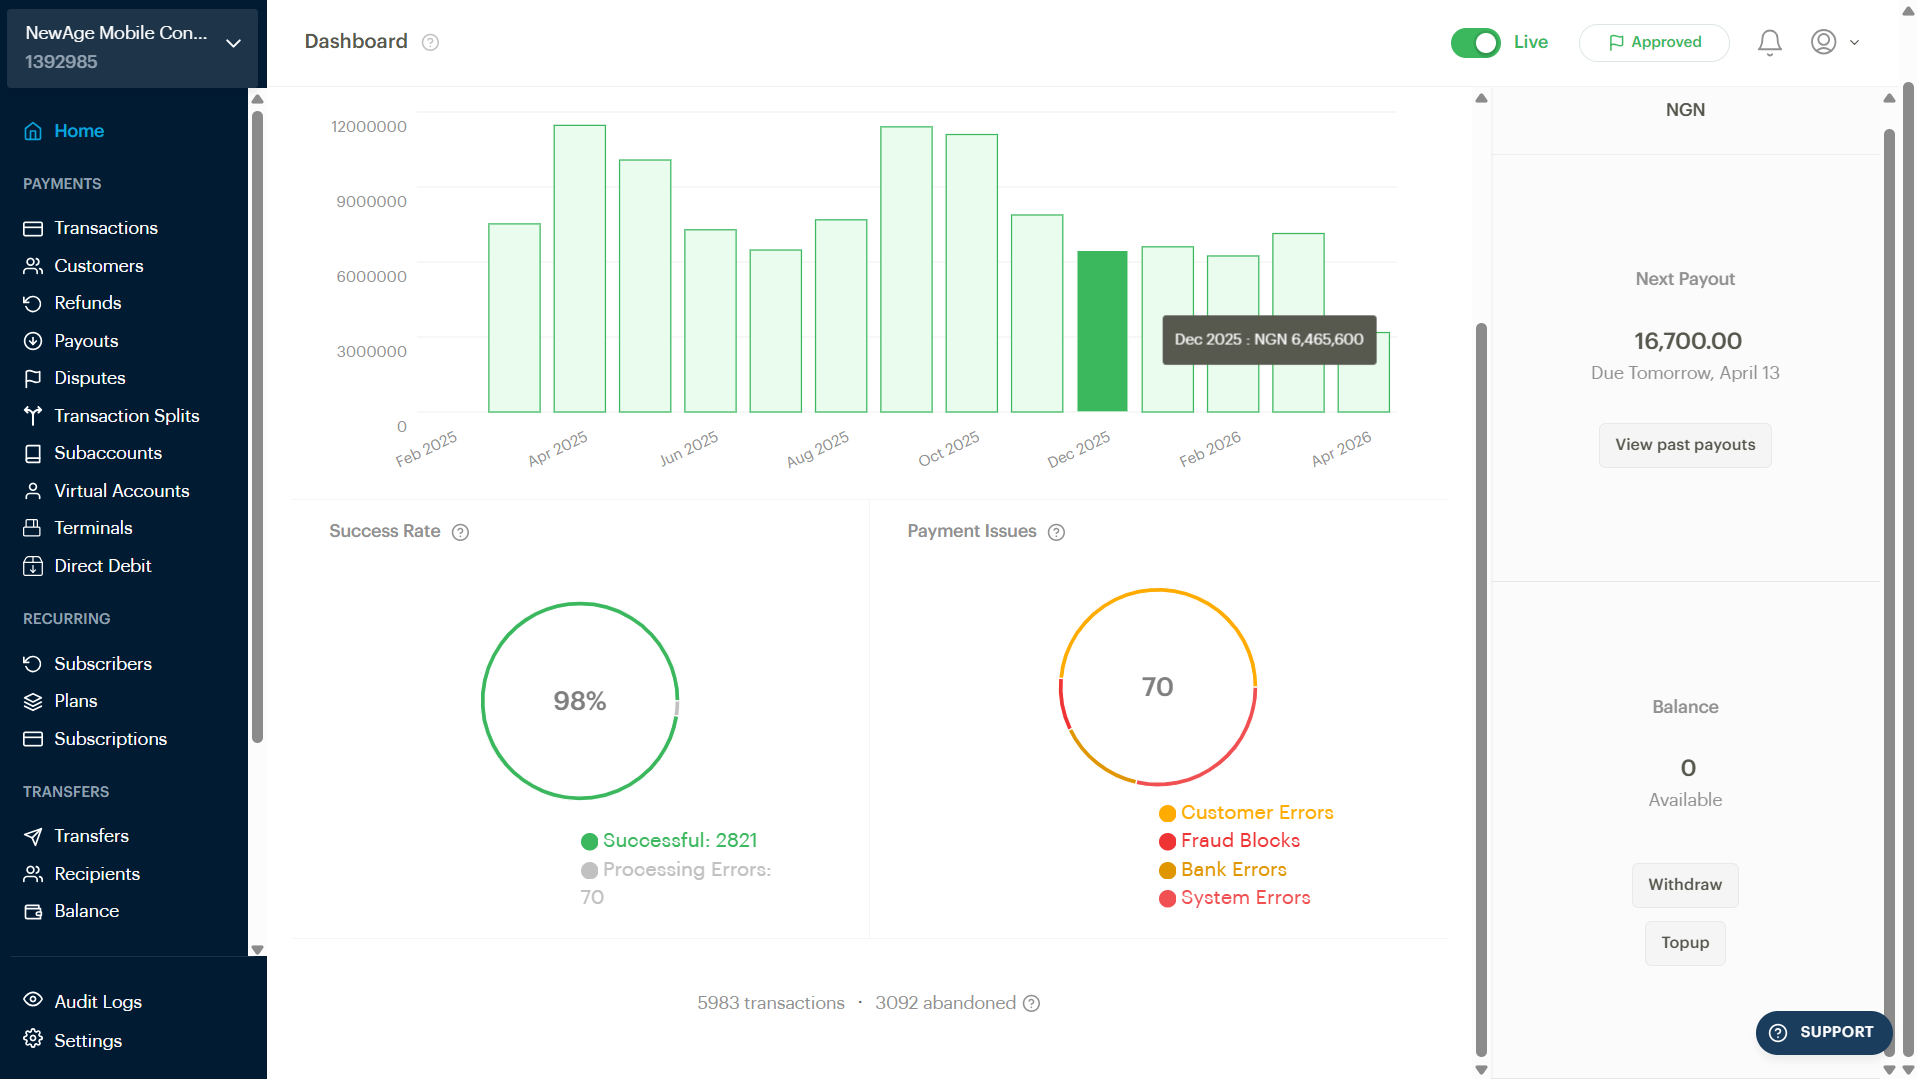Open the user profile dropdown

1834,42
